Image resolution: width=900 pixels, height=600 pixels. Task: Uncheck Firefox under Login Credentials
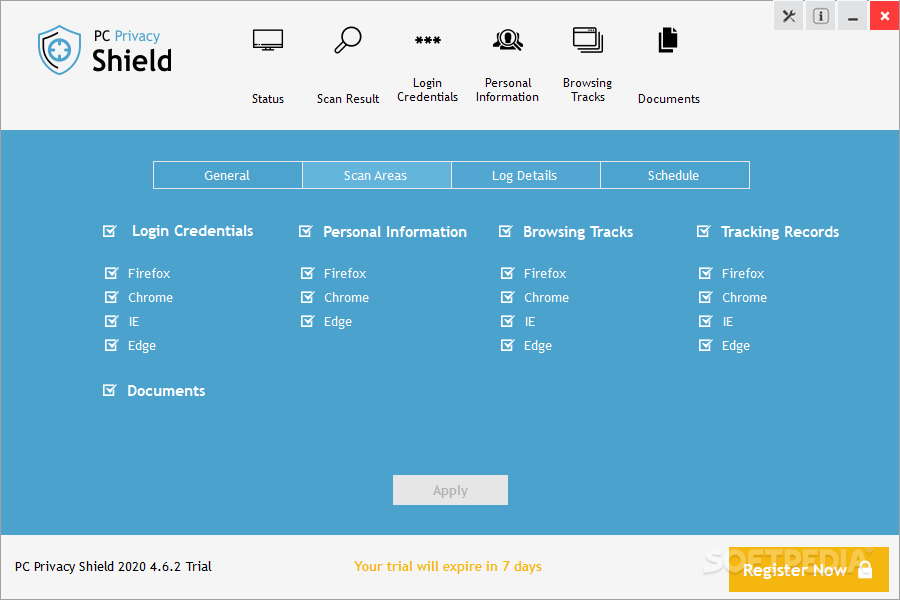click(x=112, y=273)
